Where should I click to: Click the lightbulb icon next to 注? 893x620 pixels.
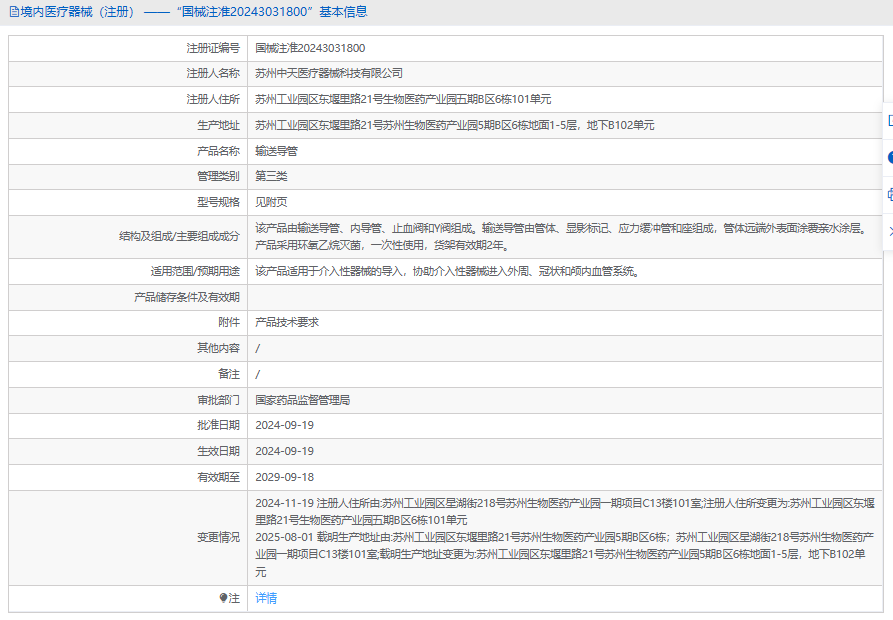[224, 598]
